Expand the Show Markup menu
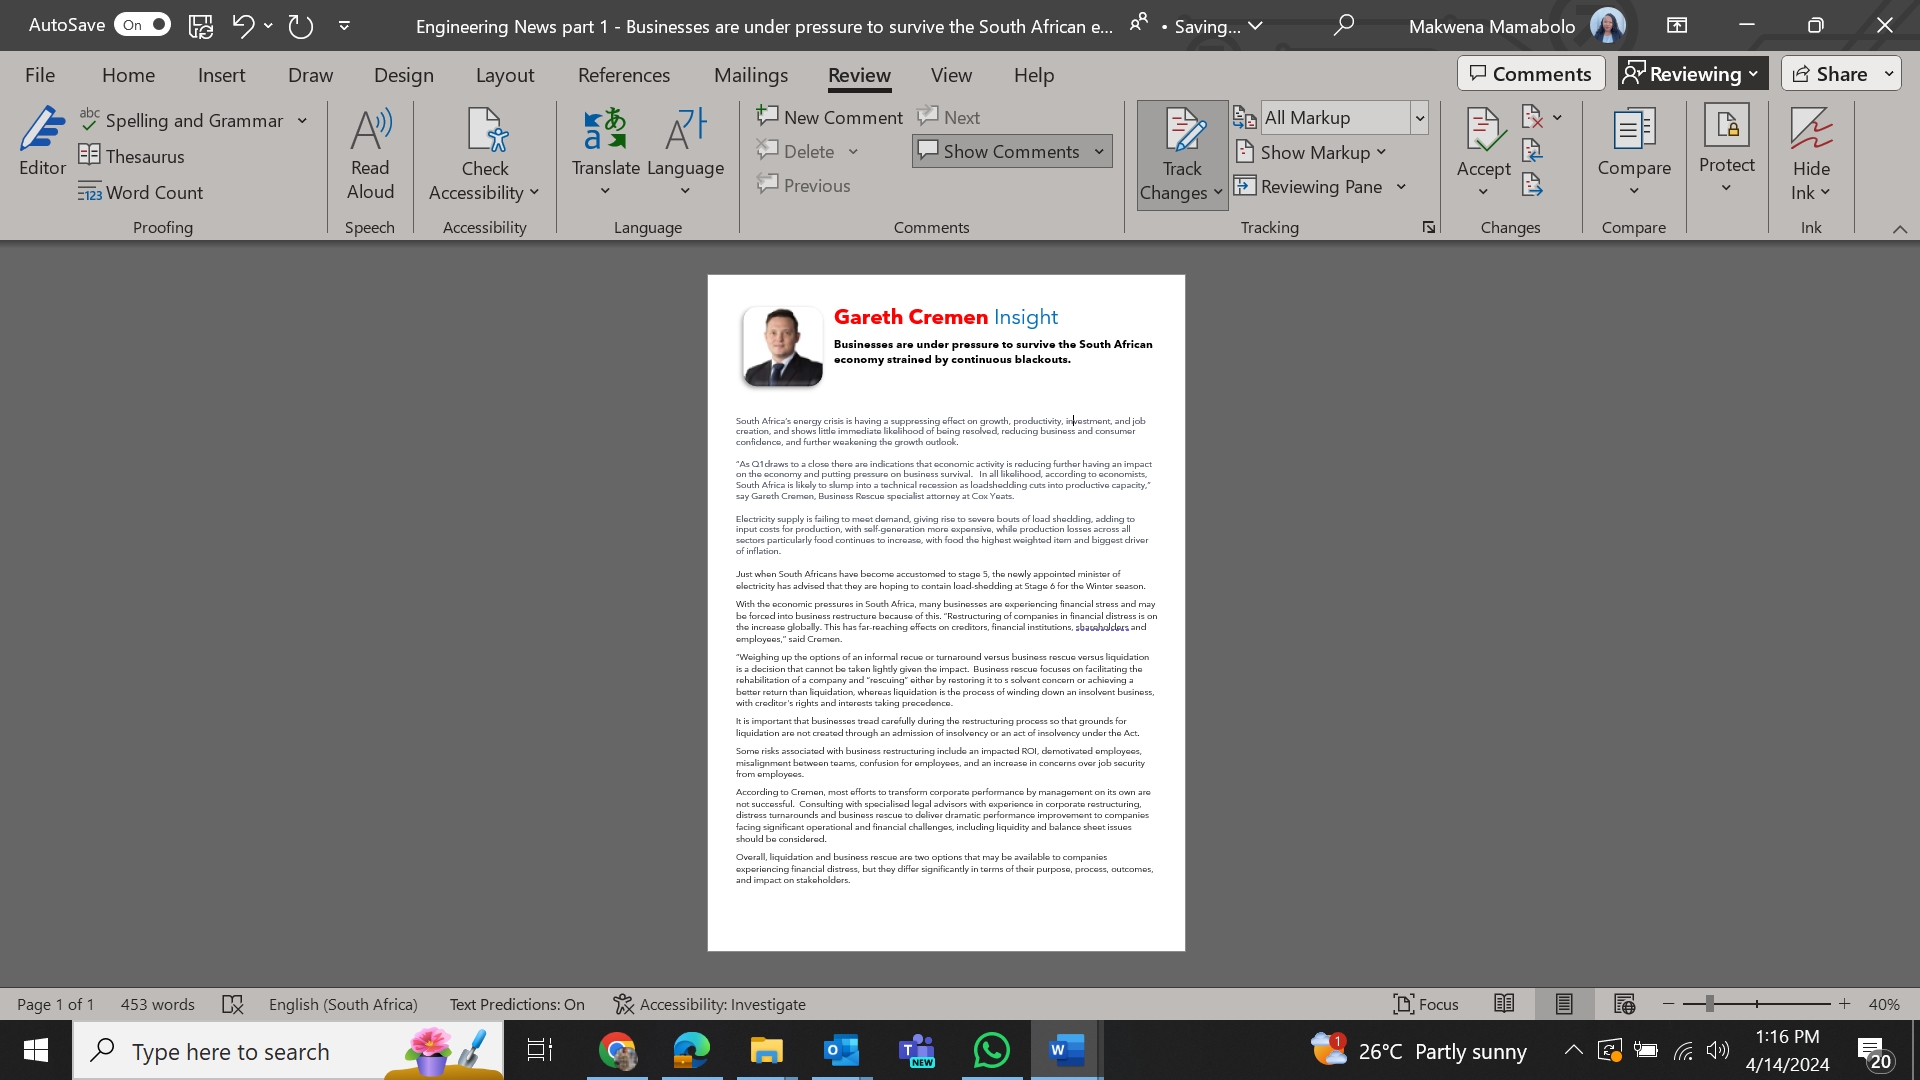The image size is (1920, 1080). pos(1312,152)
